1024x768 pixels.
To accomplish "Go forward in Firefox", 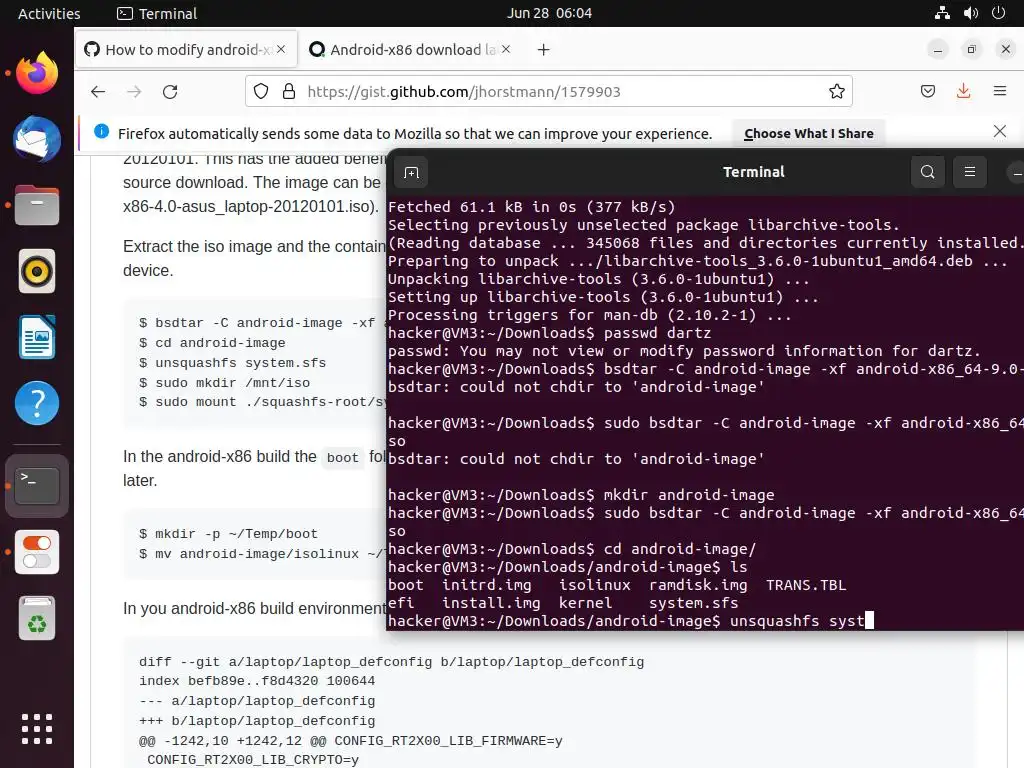I will (134, 91).
